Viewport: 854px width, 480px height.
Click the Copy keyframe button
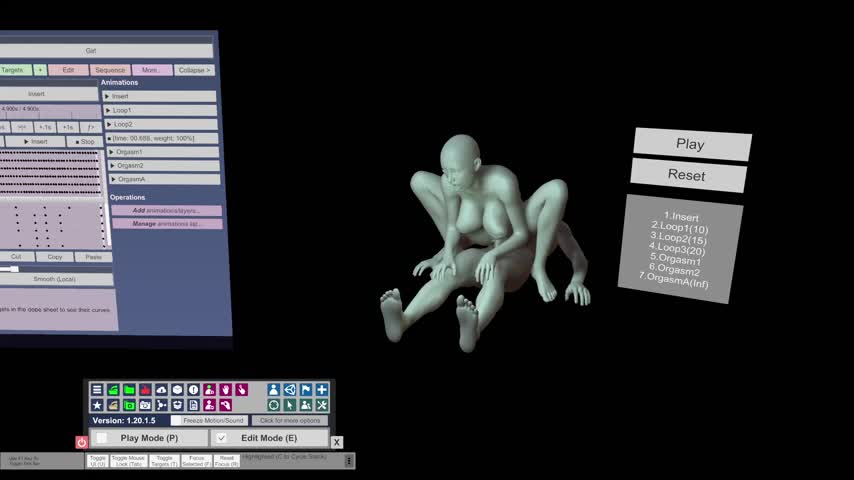(54, 257)
